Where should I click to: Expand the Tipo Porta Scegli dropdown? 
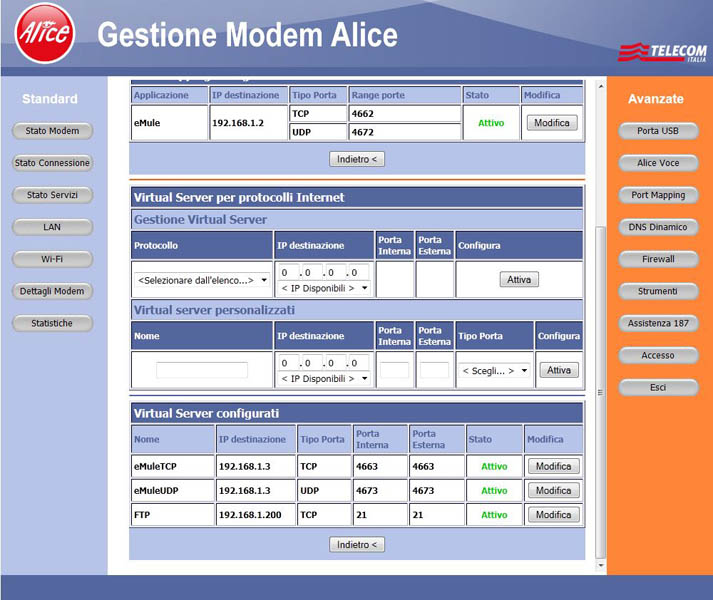[495, 371]
